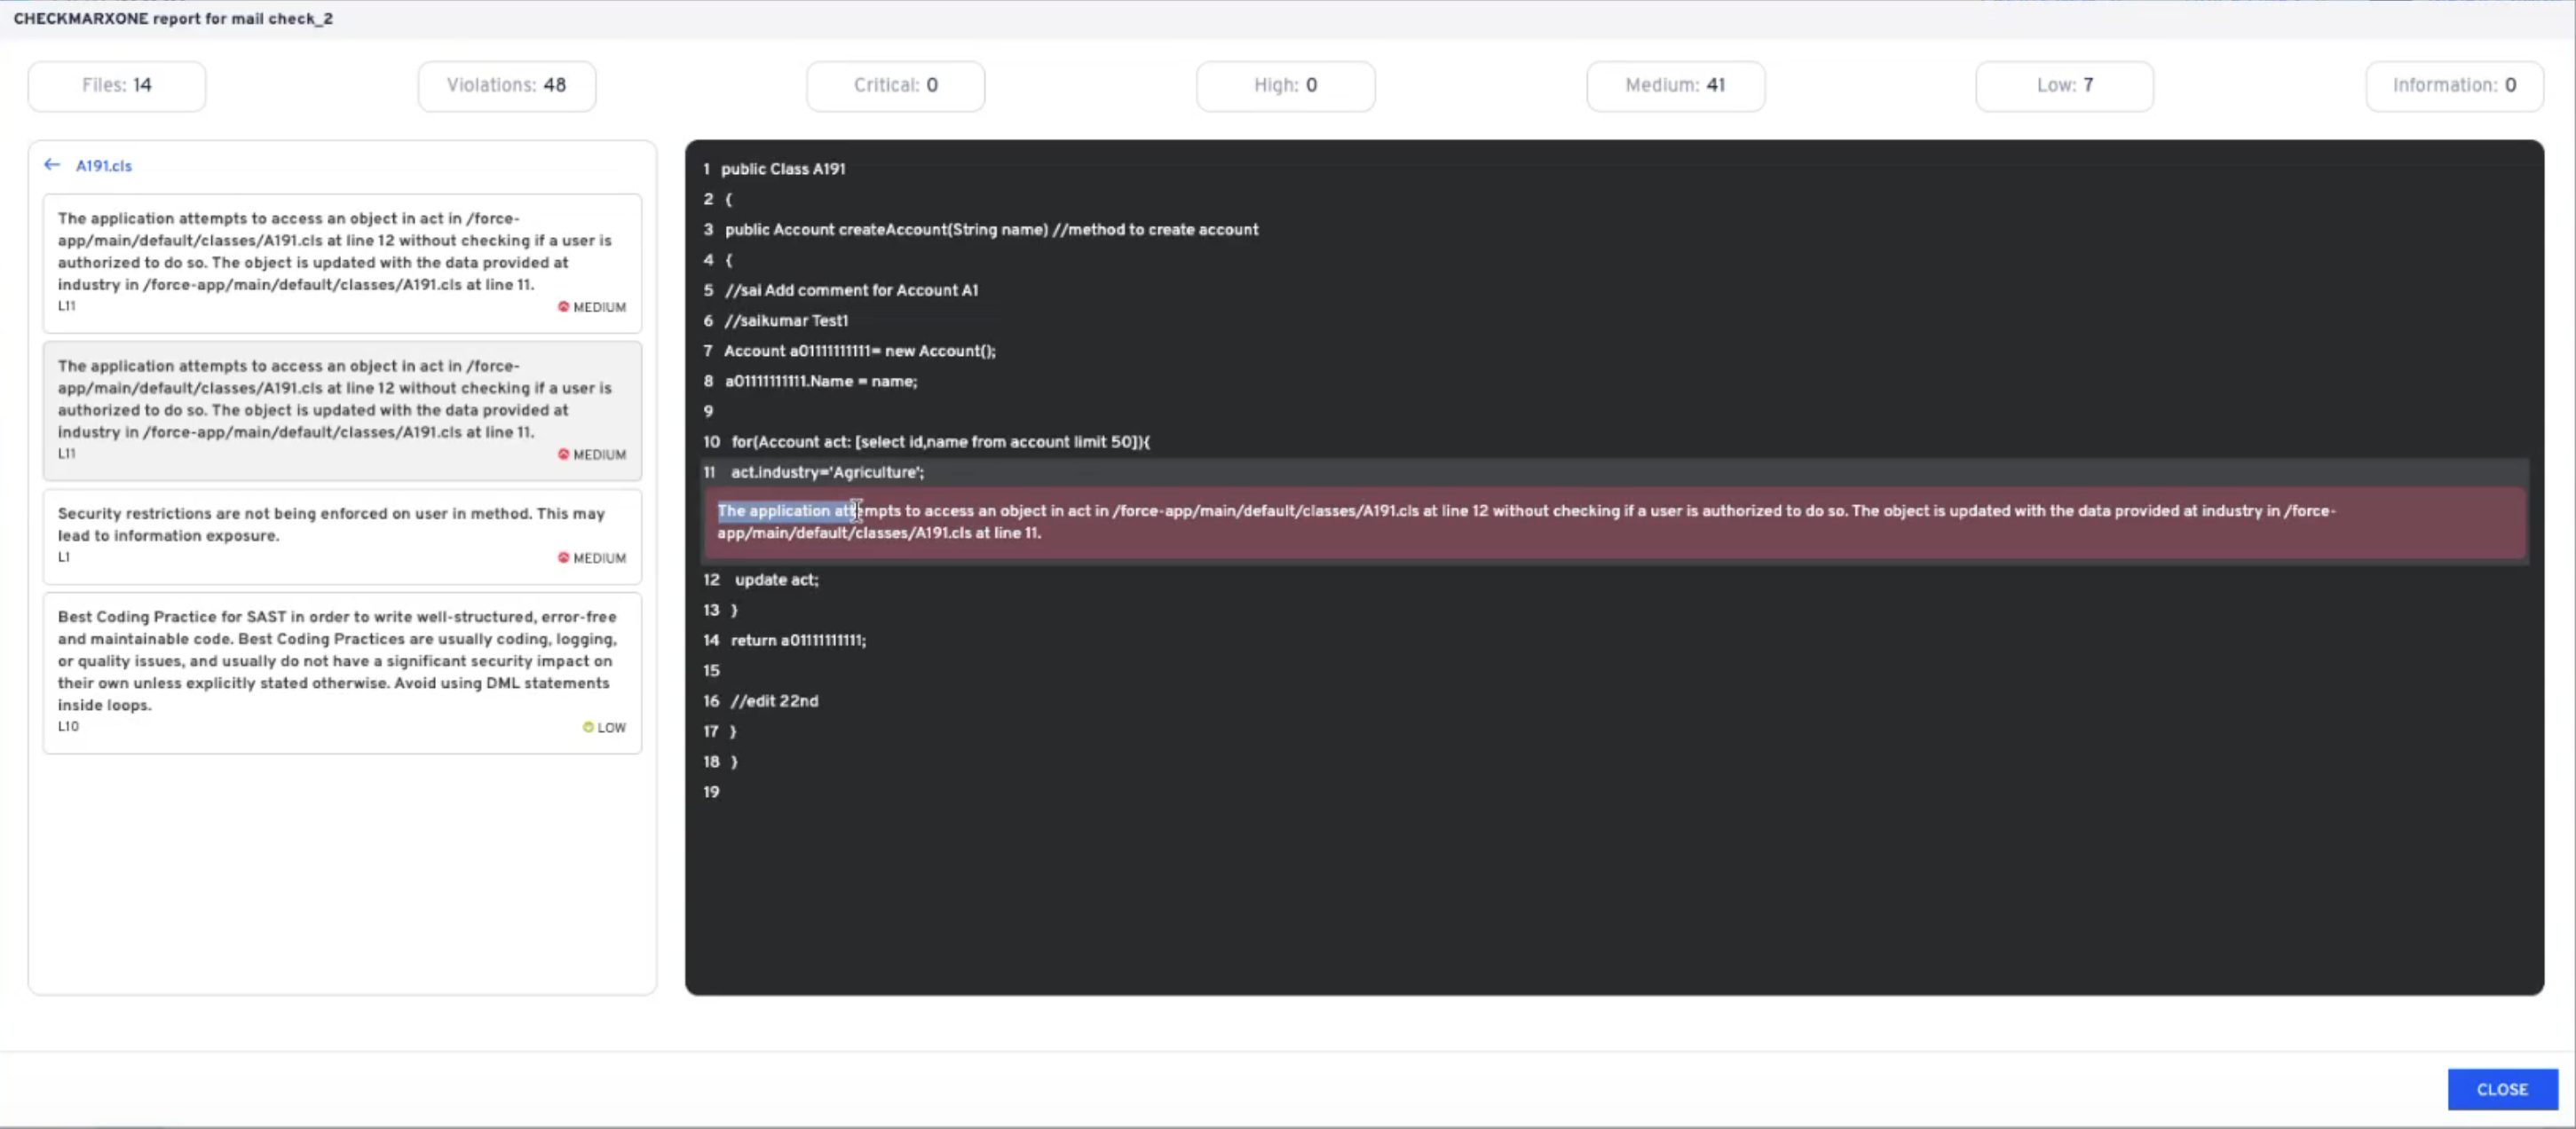Click the Files: 14 summary box
This screenshot has width=2576, height=1129.
tap(117, 86)
